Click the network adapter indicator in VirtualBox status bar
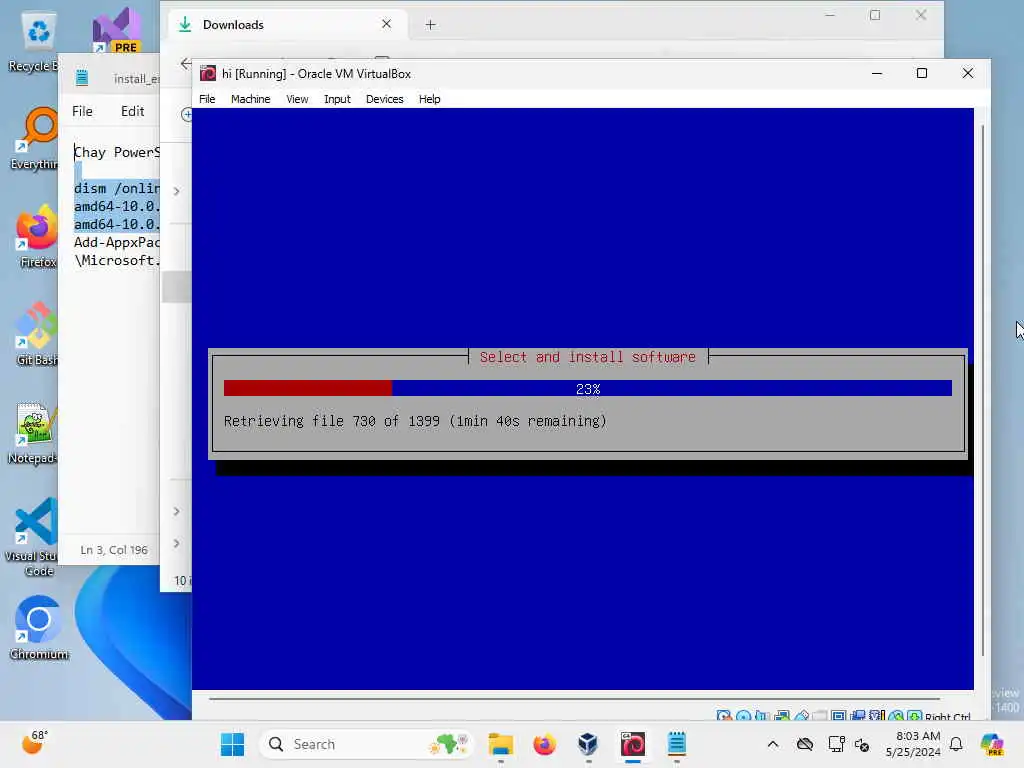 coord(782,716)
